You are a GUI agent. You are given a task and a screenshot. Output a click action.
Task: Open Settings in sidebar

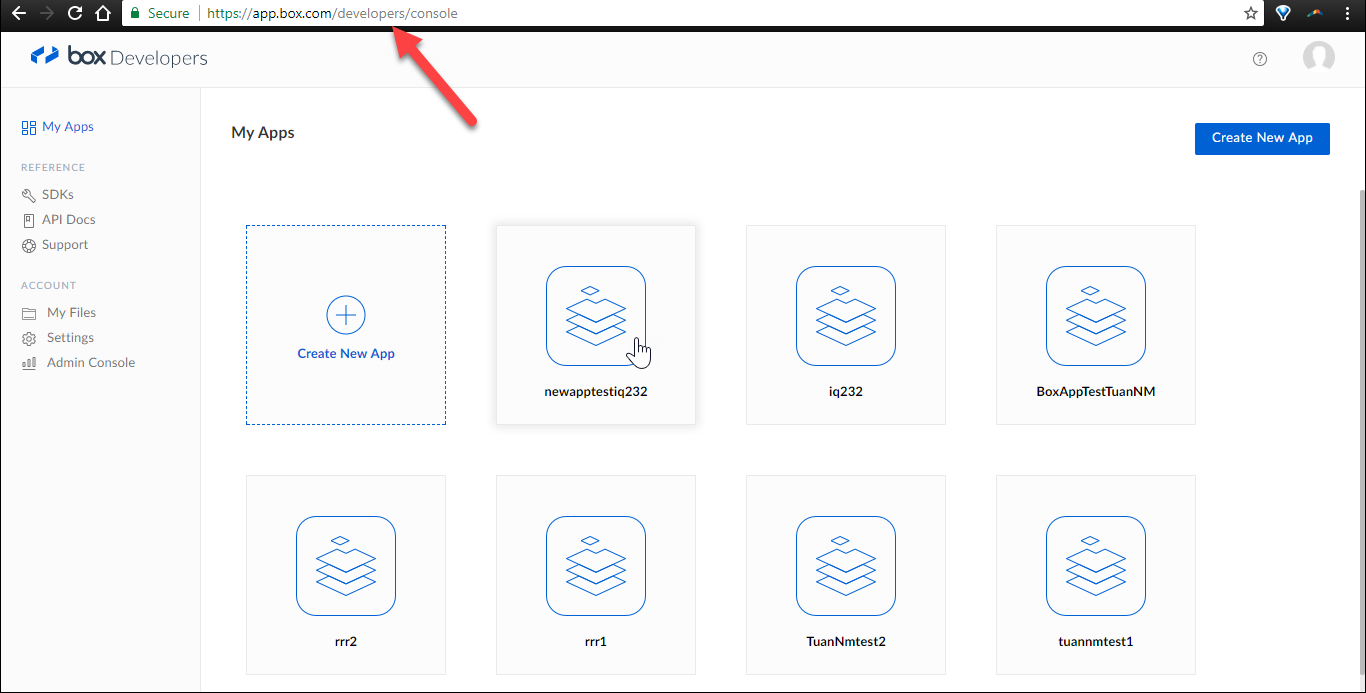[70, 338]
